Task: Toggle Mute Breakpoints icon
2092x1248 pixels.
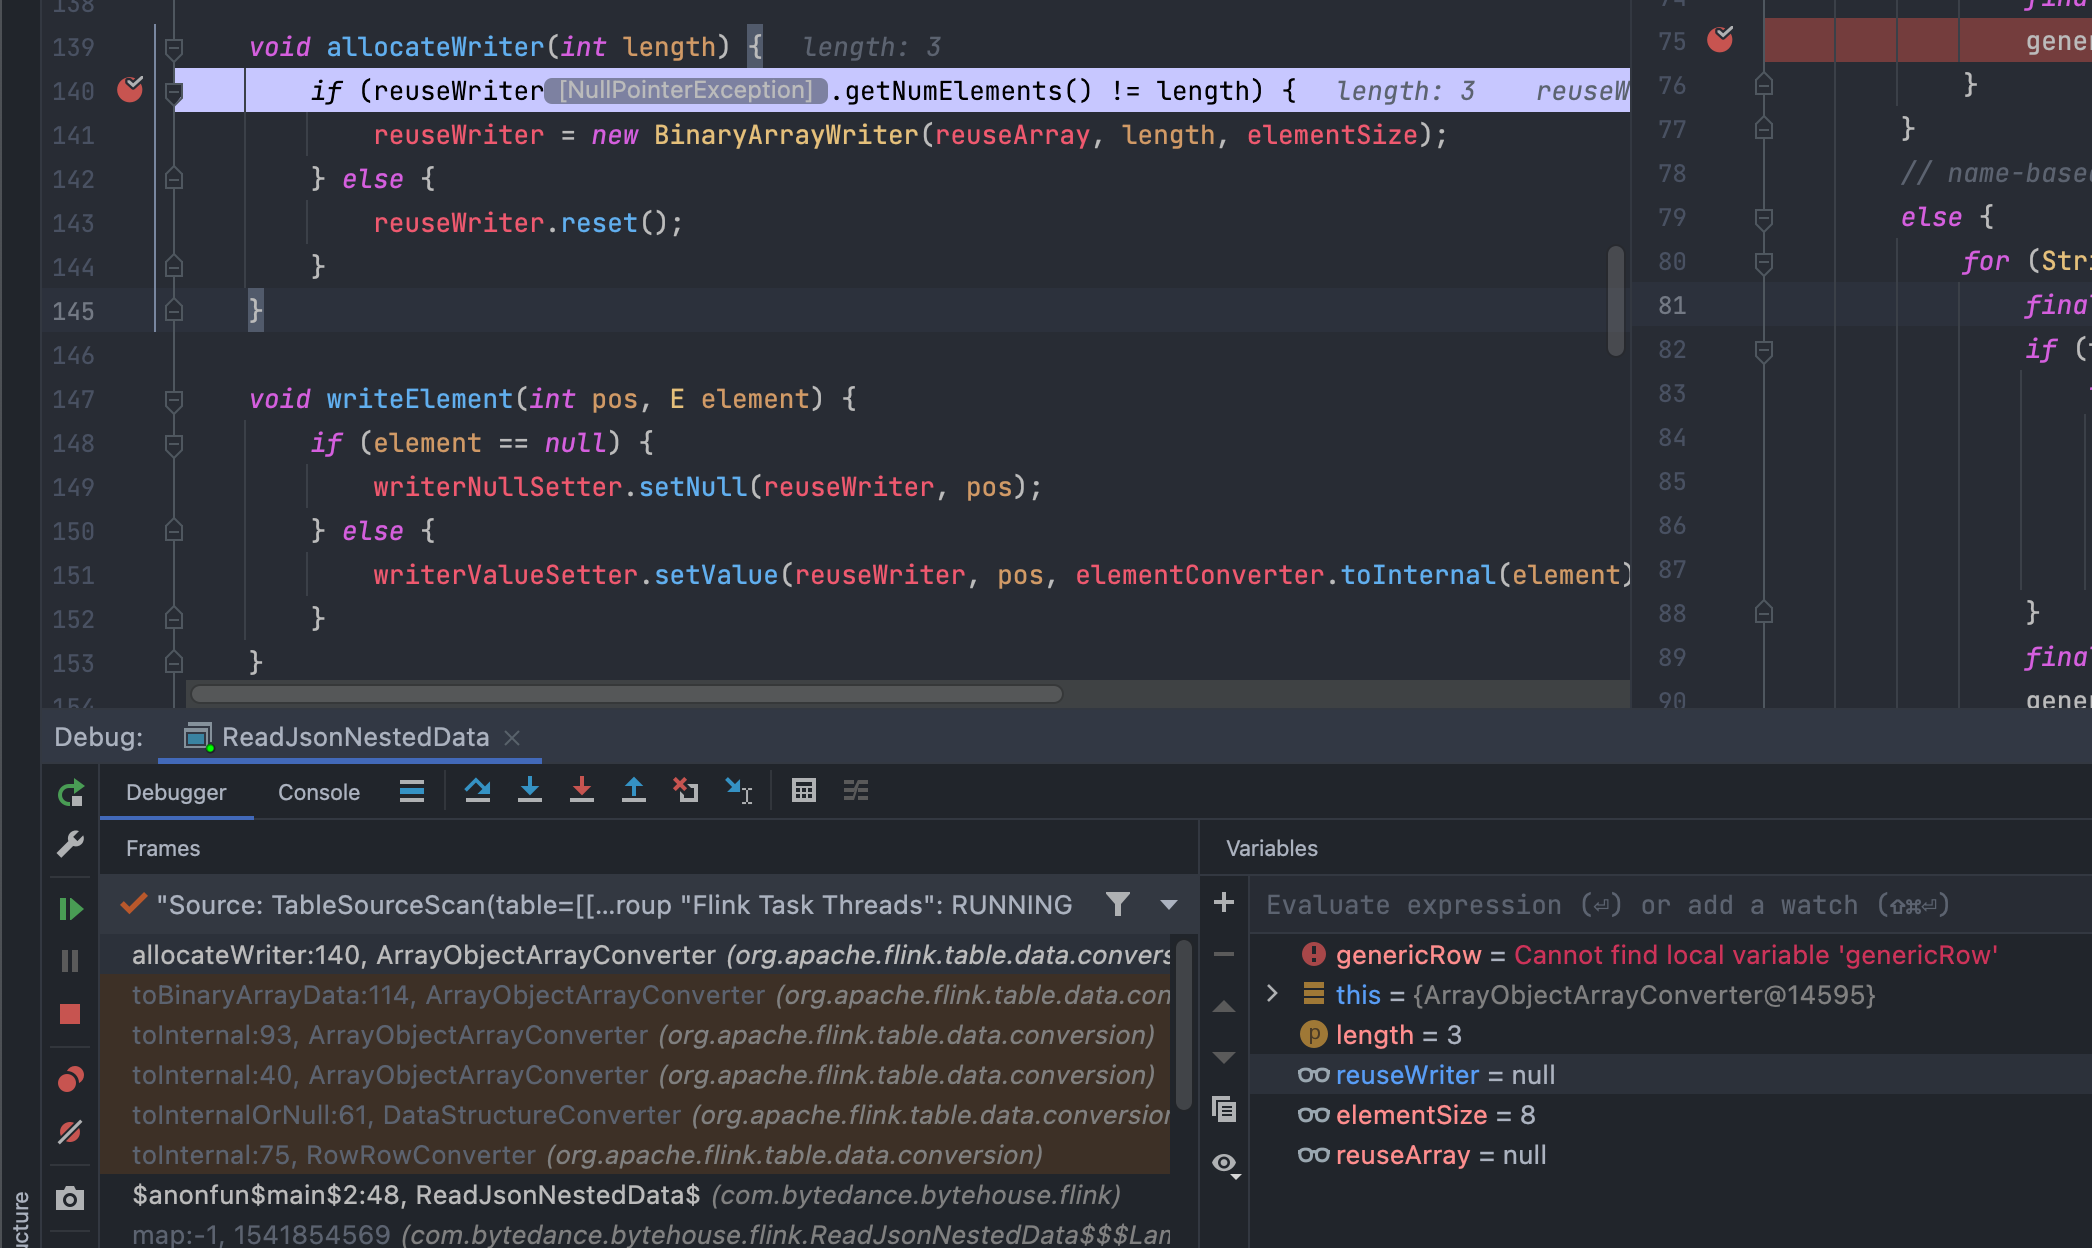Action: tap(70, 1132)
